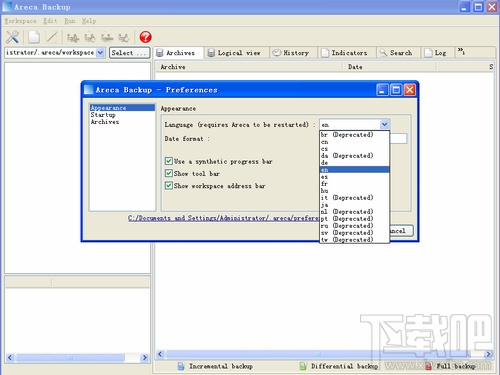
Task: Choose 'br (Deprecated)' in language list
Action: point(354,135)
